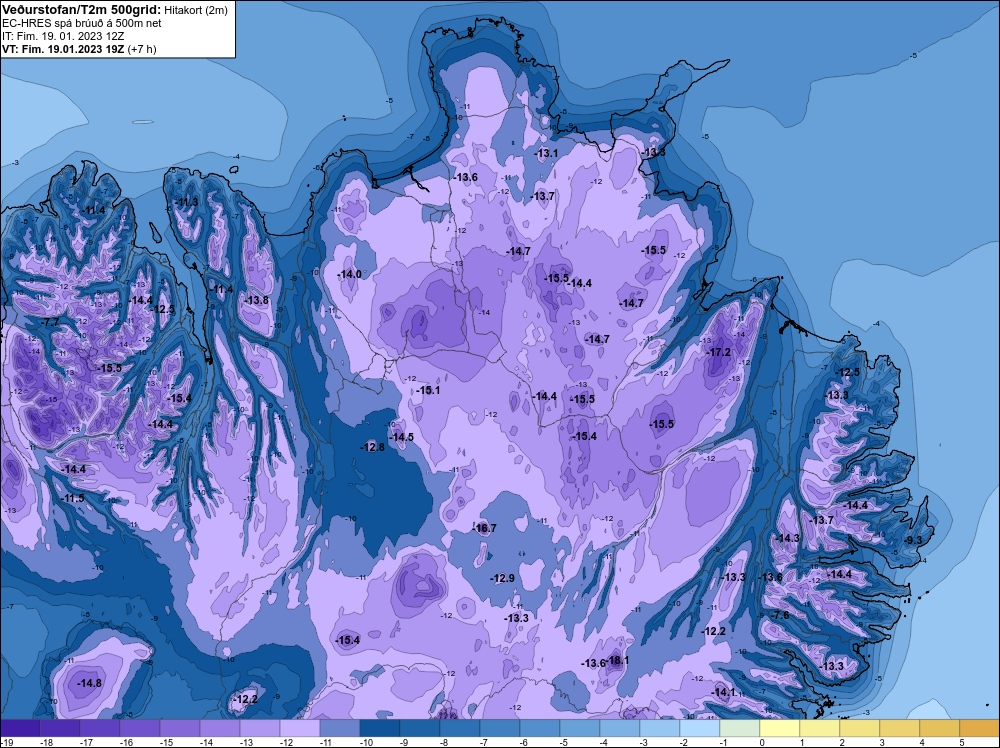Click the -12.8 temperature label
Image resolution: width=1000 pixels, height=748 pixels.
coord(372,447)
